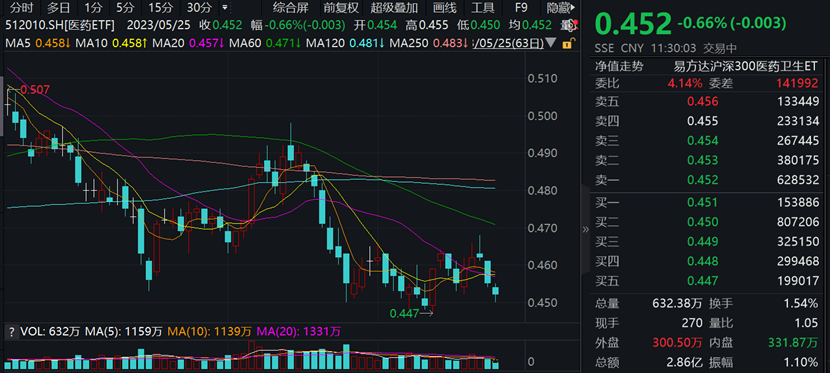830x373 pixels.
Task: Click the 买四 0.448 bid row
Action: click(x=707, y=261)
